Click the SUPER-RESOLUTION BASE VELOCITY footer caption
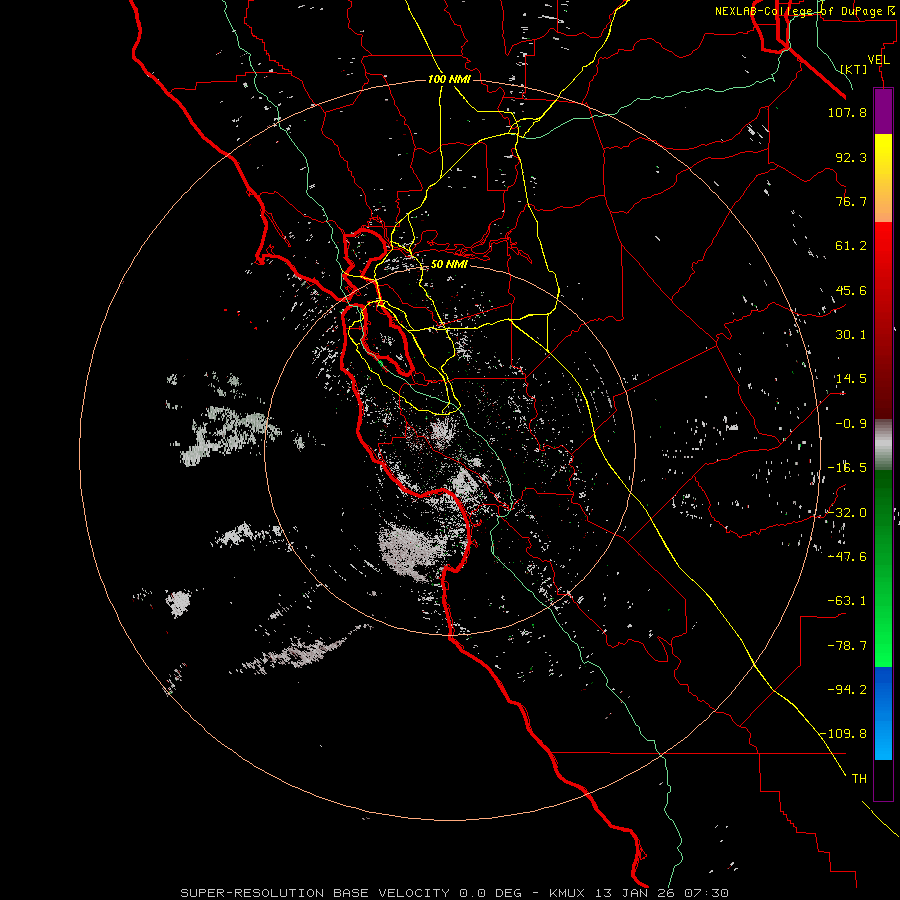This screenshot has height=900, width=900. (x=455, y=893)
